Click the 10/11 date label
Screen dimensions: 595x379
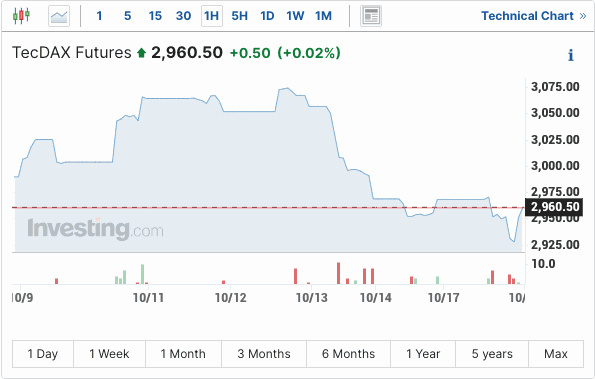(148, 298)
